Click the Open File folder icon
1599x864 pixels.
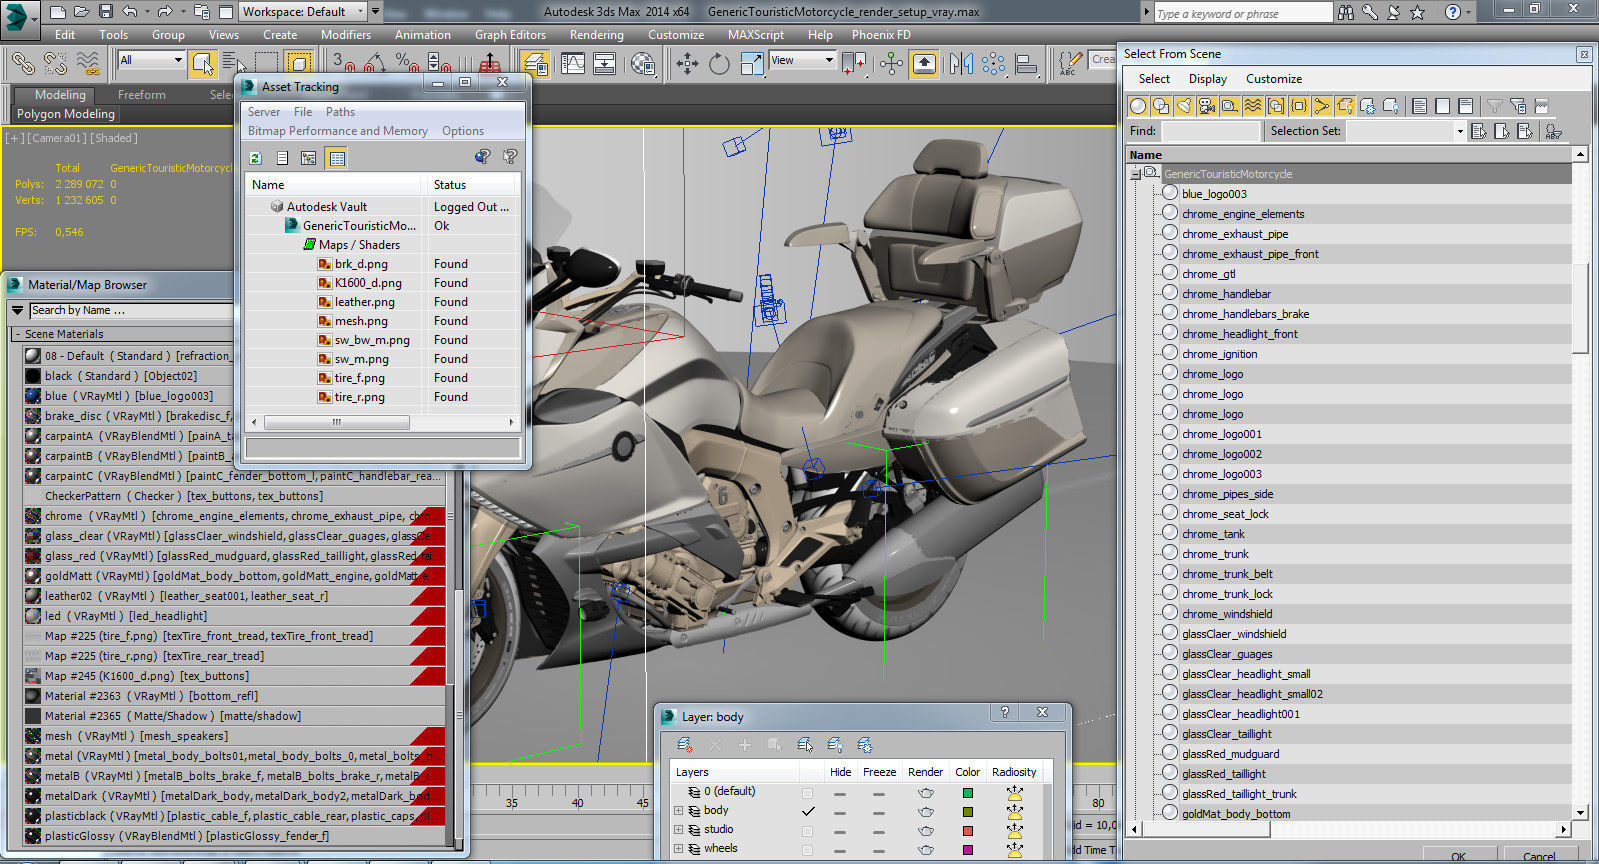[82, 12]
